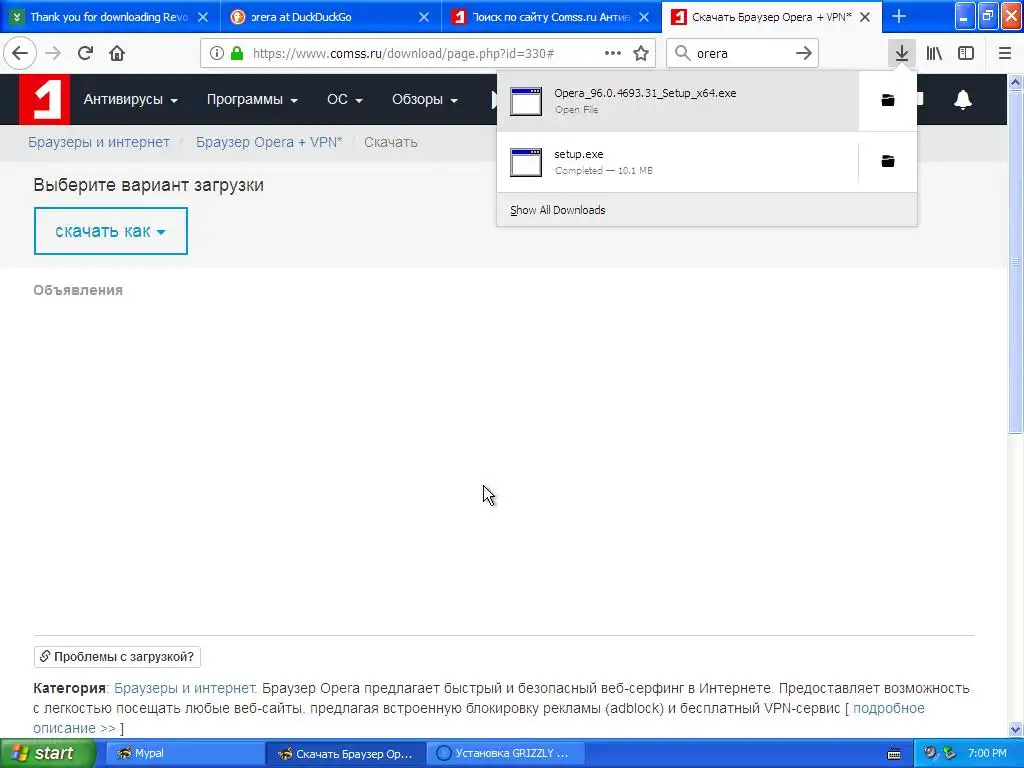Follow the Браузеры и интернет breadcrumb
This screenshot has height=768, width=1024.
pos(99,142)
